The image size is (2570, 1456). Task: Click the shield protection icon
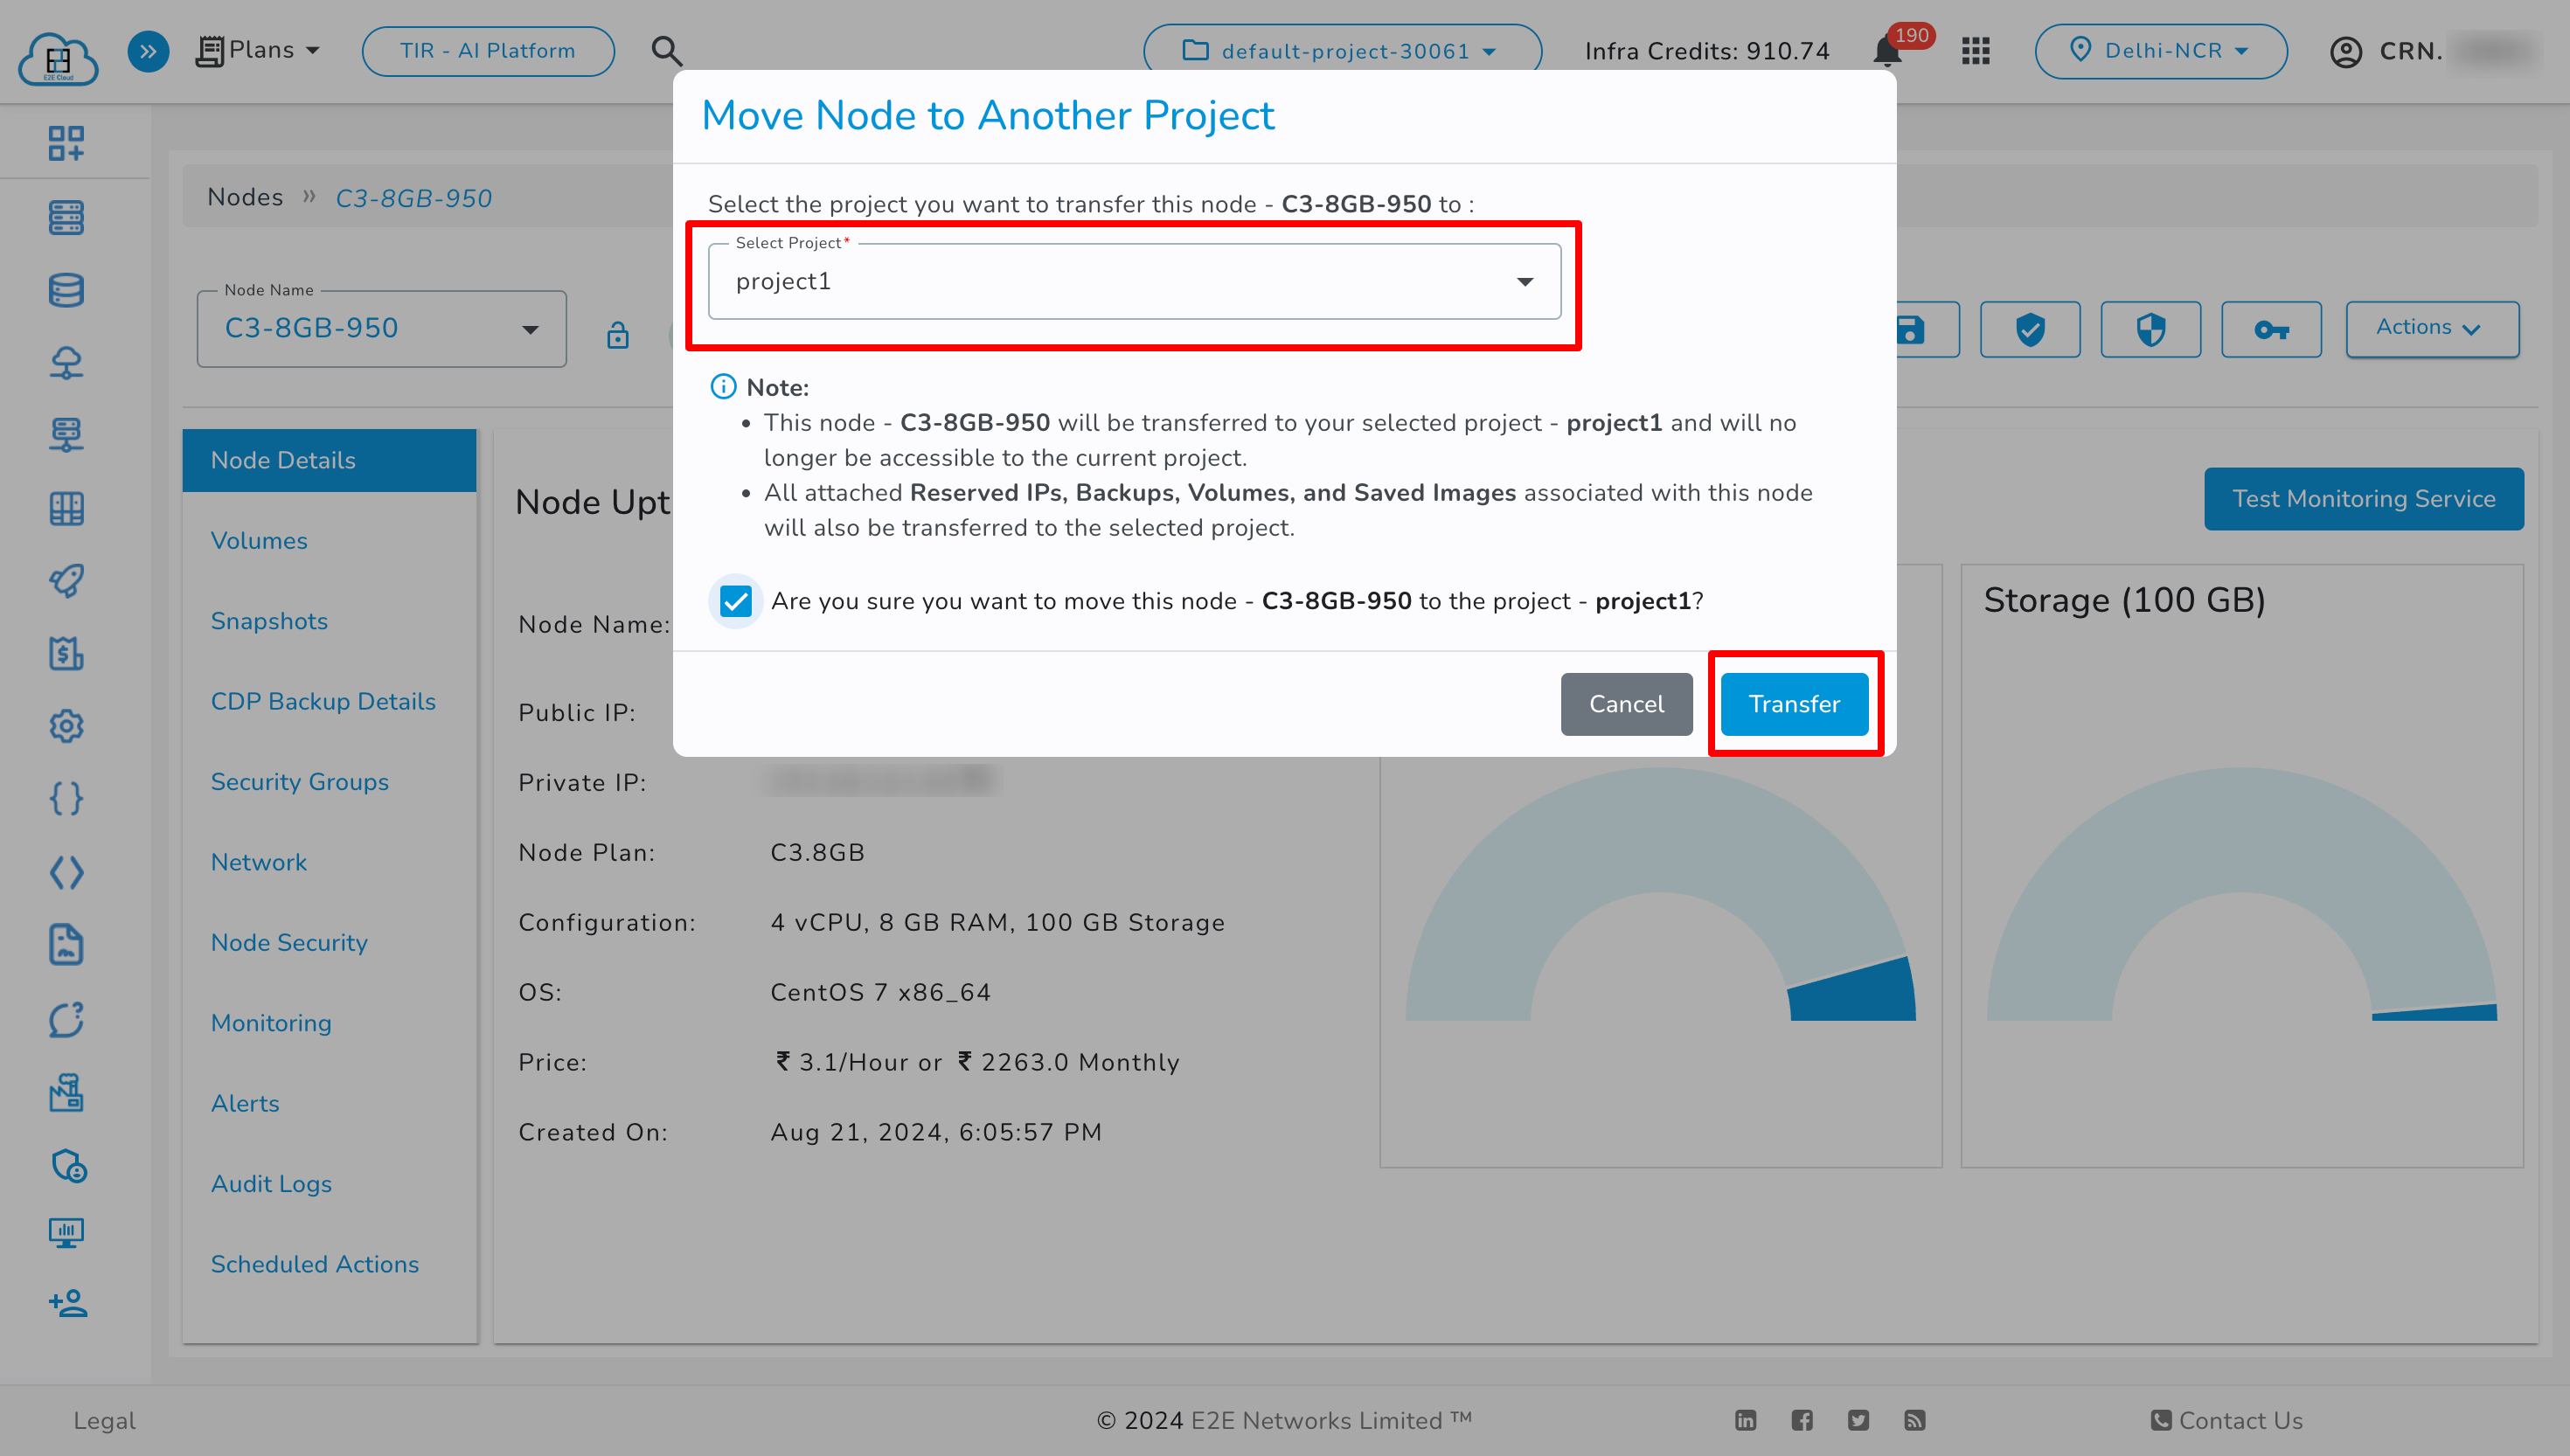tap(2150, 327)
